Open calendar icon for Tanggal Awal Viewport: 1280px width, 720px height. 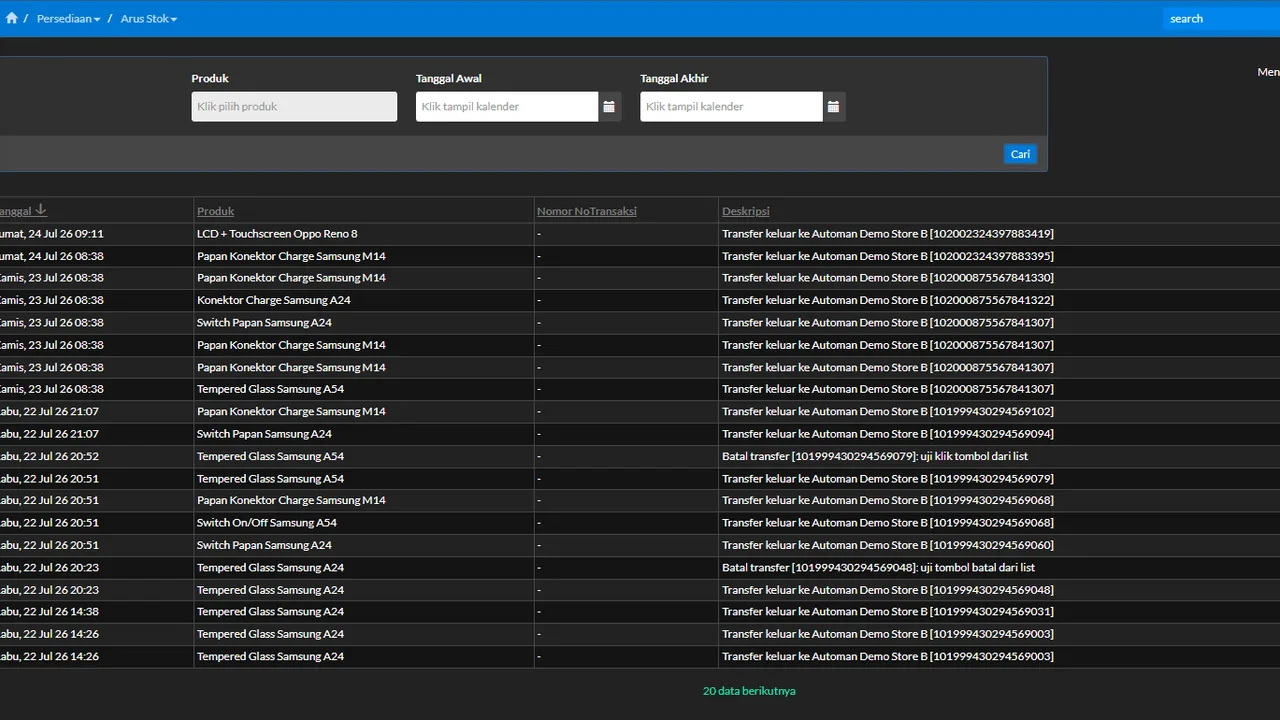609,107
